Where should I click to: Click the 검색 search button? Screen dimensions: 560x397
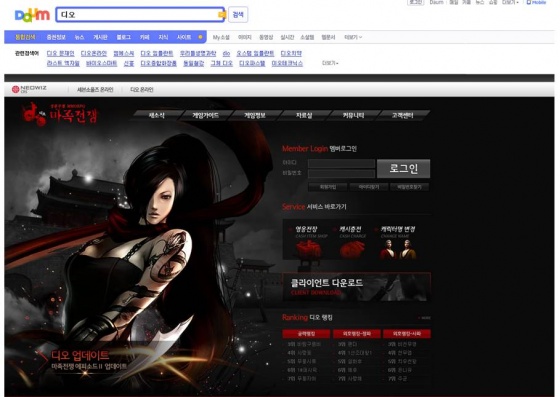(238, 15)
